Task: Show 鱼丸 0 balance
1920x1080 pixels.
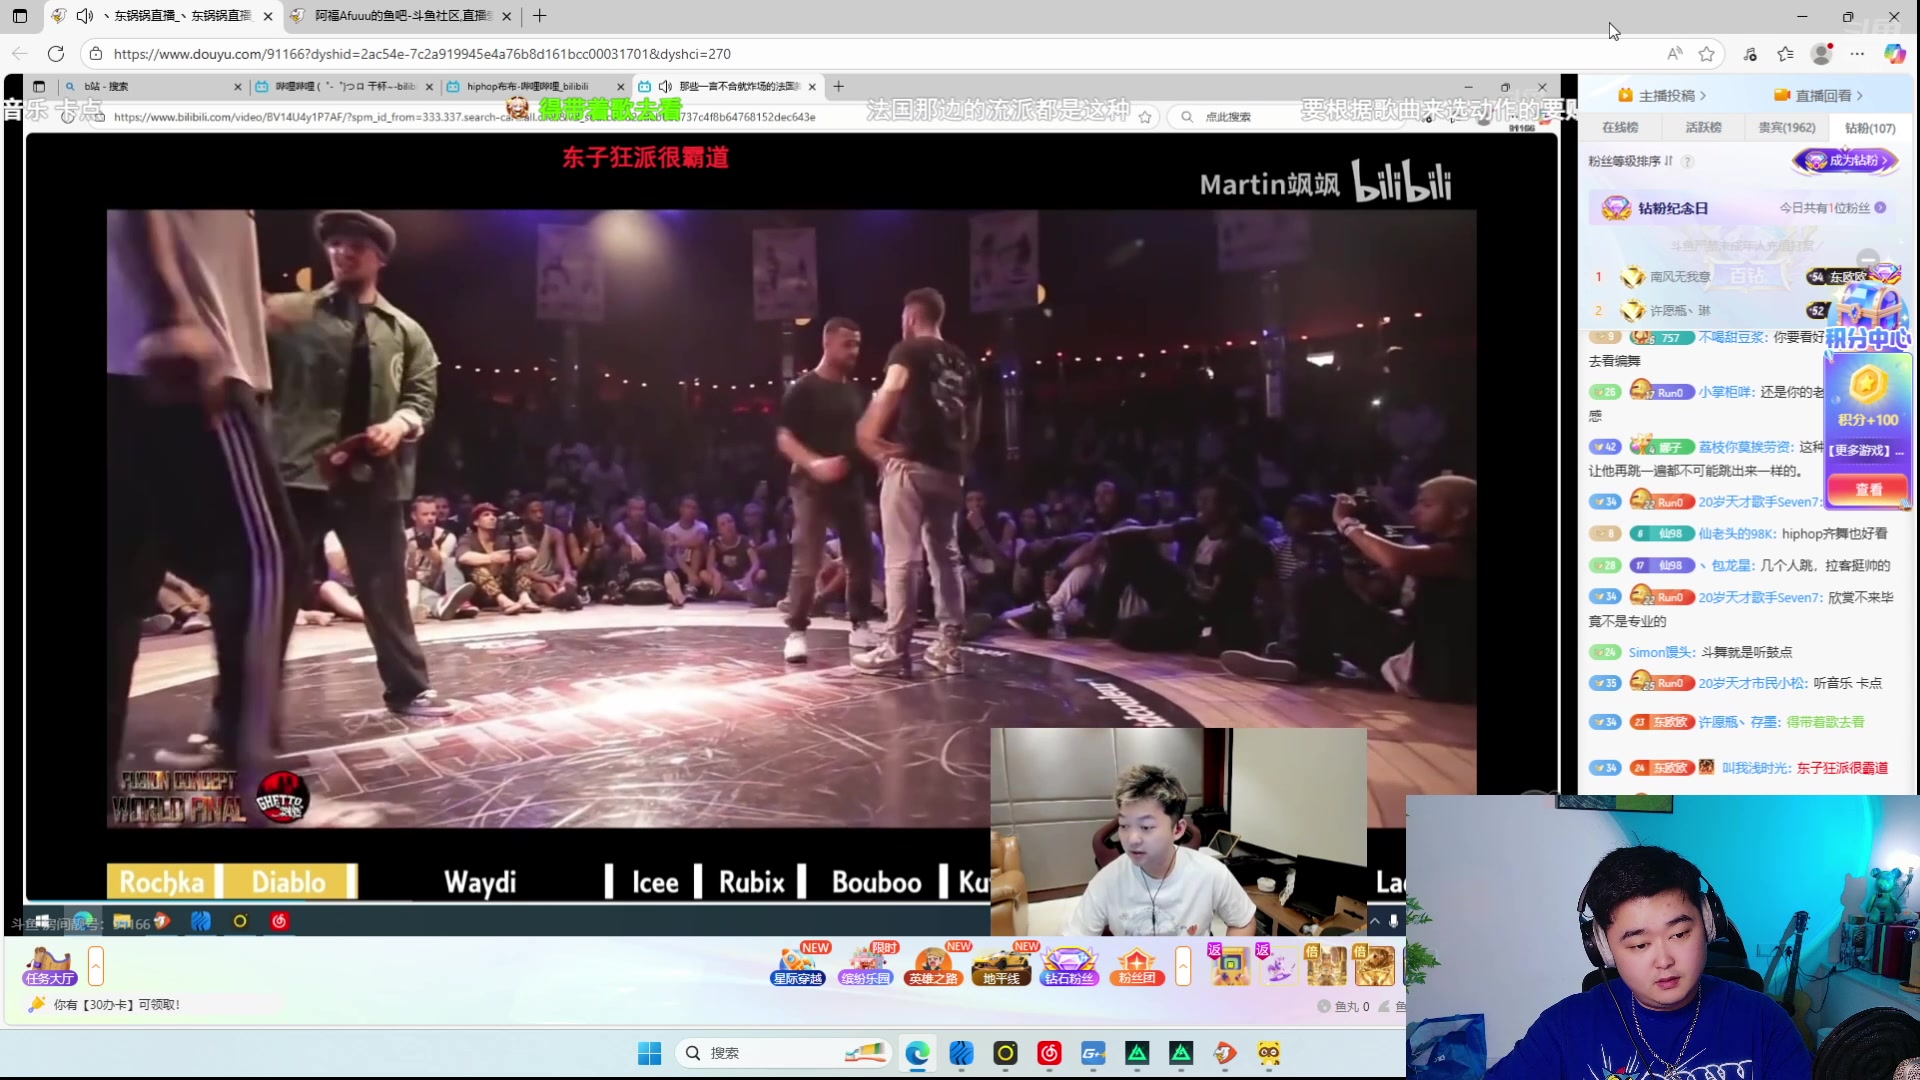Action: (1344, 1007)
